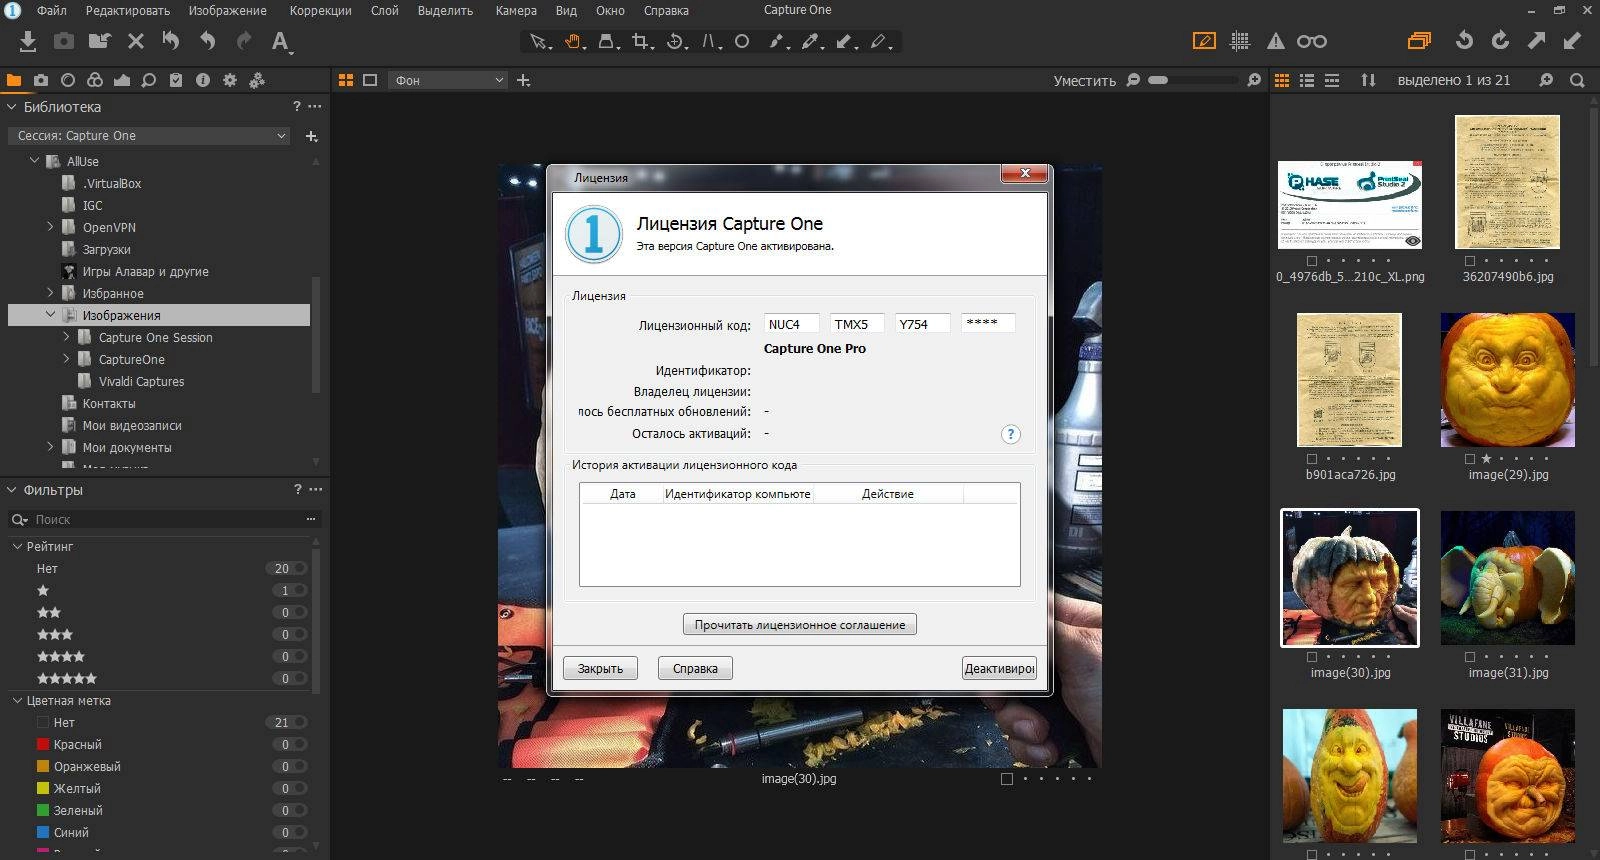1600x860 pixels.
Task: Tick the checkbox under b901aca726.jpg thumbnail
Action: point(1312,459)
